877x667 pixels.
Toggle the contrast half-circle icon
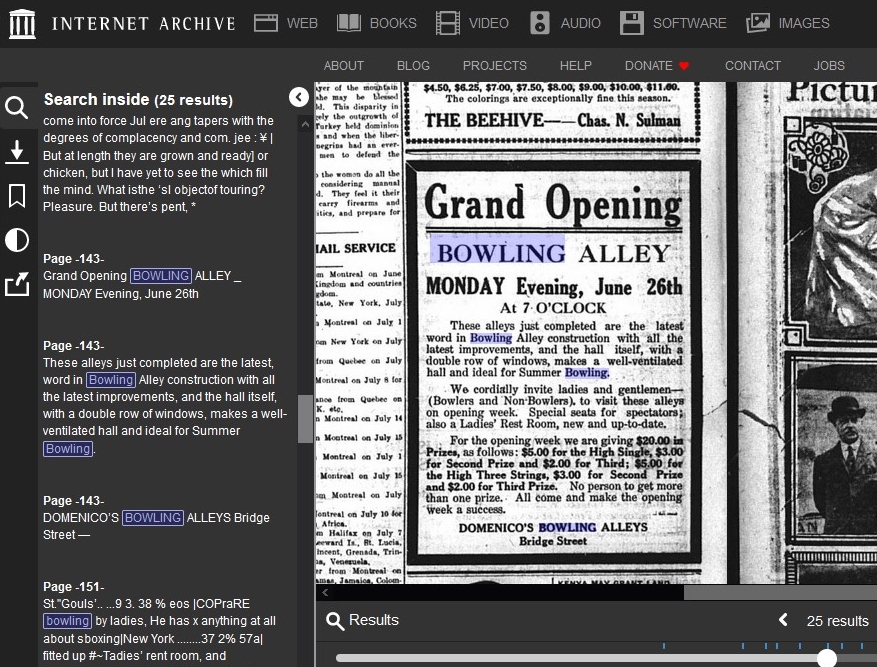point(17,240)
